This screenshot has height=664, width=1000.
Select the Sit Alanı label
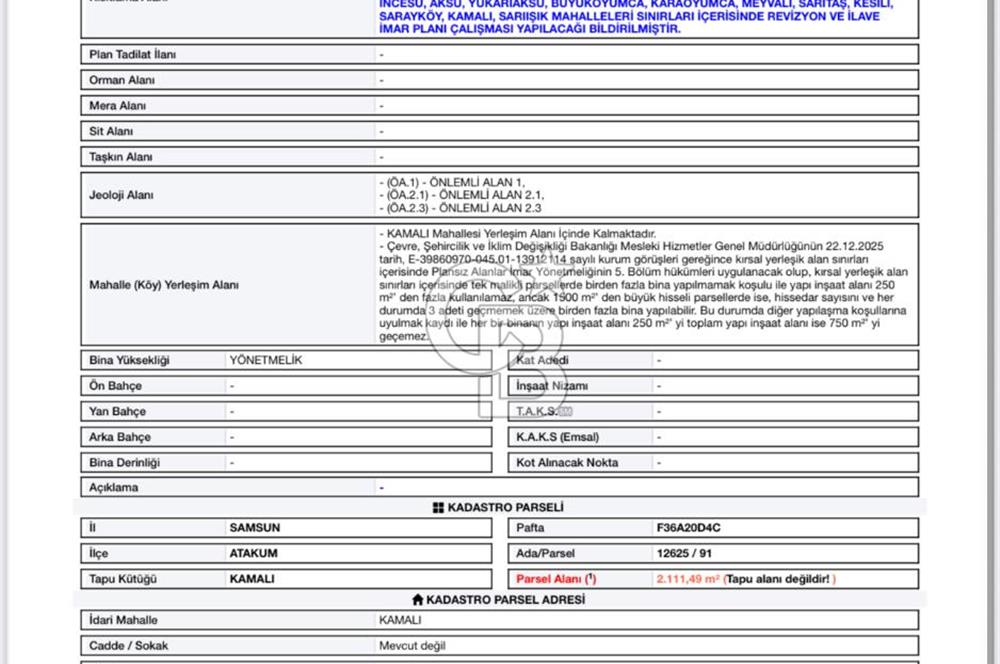pyautogui.click(x=111, y=131)
